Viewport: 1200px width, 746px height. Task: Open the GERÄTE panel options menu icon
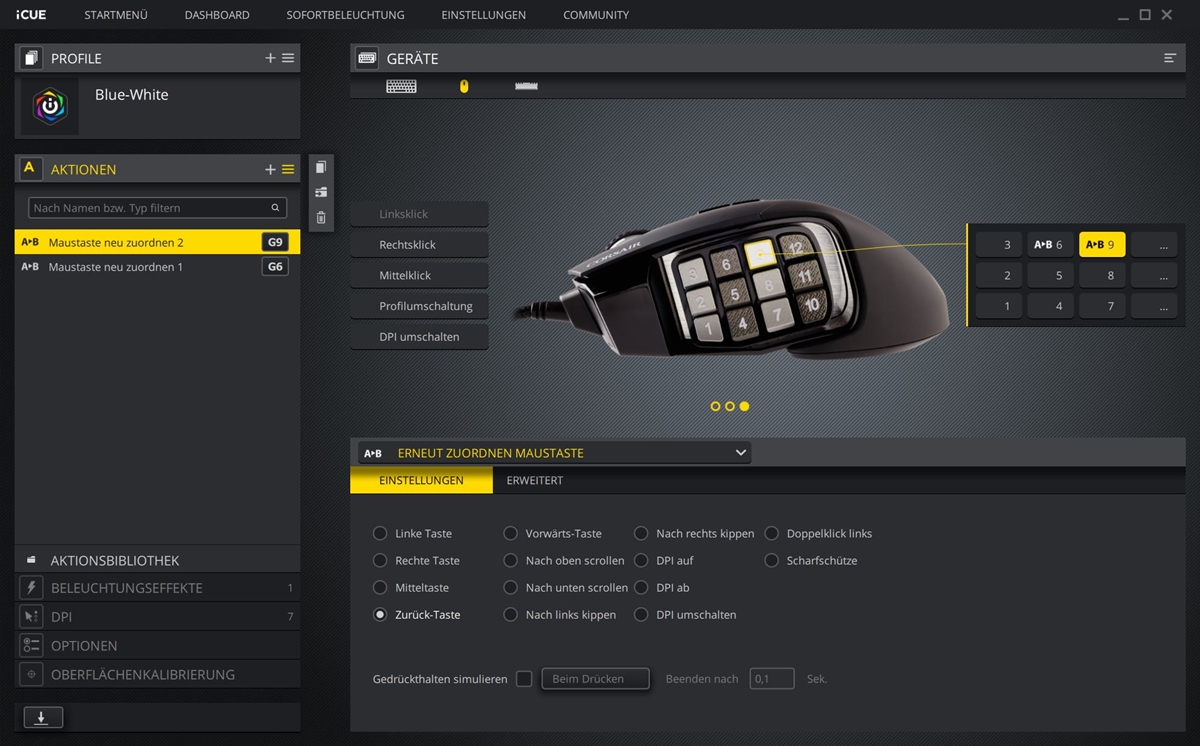coord(1170,58)
